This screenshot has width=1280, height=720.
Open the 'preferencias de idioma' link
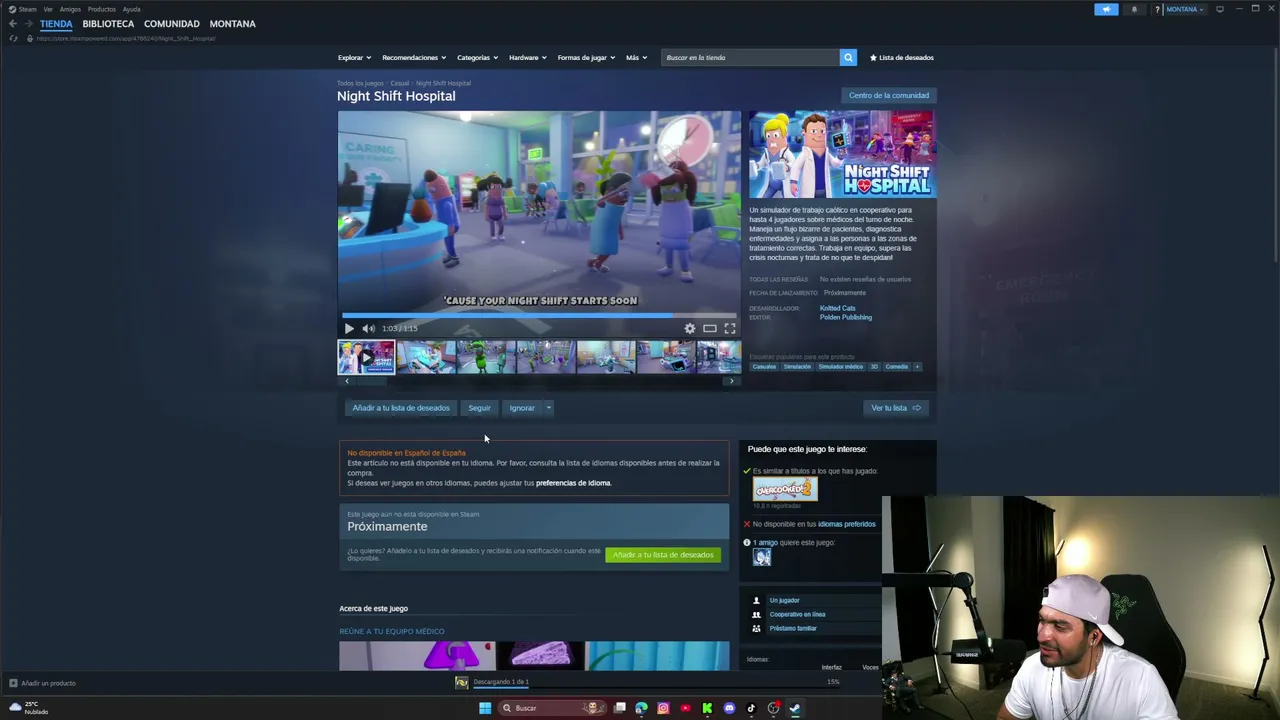(x=573, y=483)
